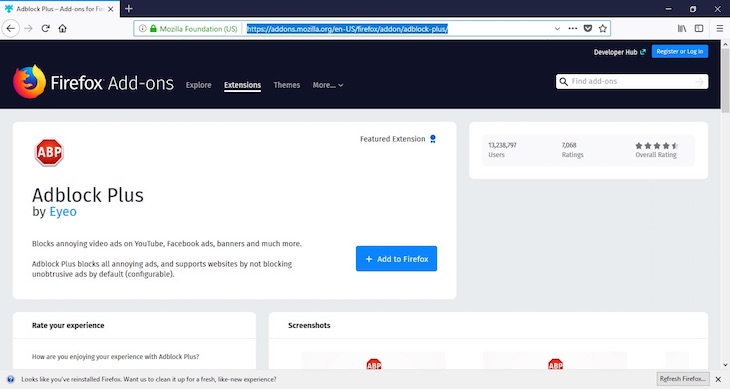730x389 pixels.
Task: Save page to Pocket icon
Action: (588, 28)
